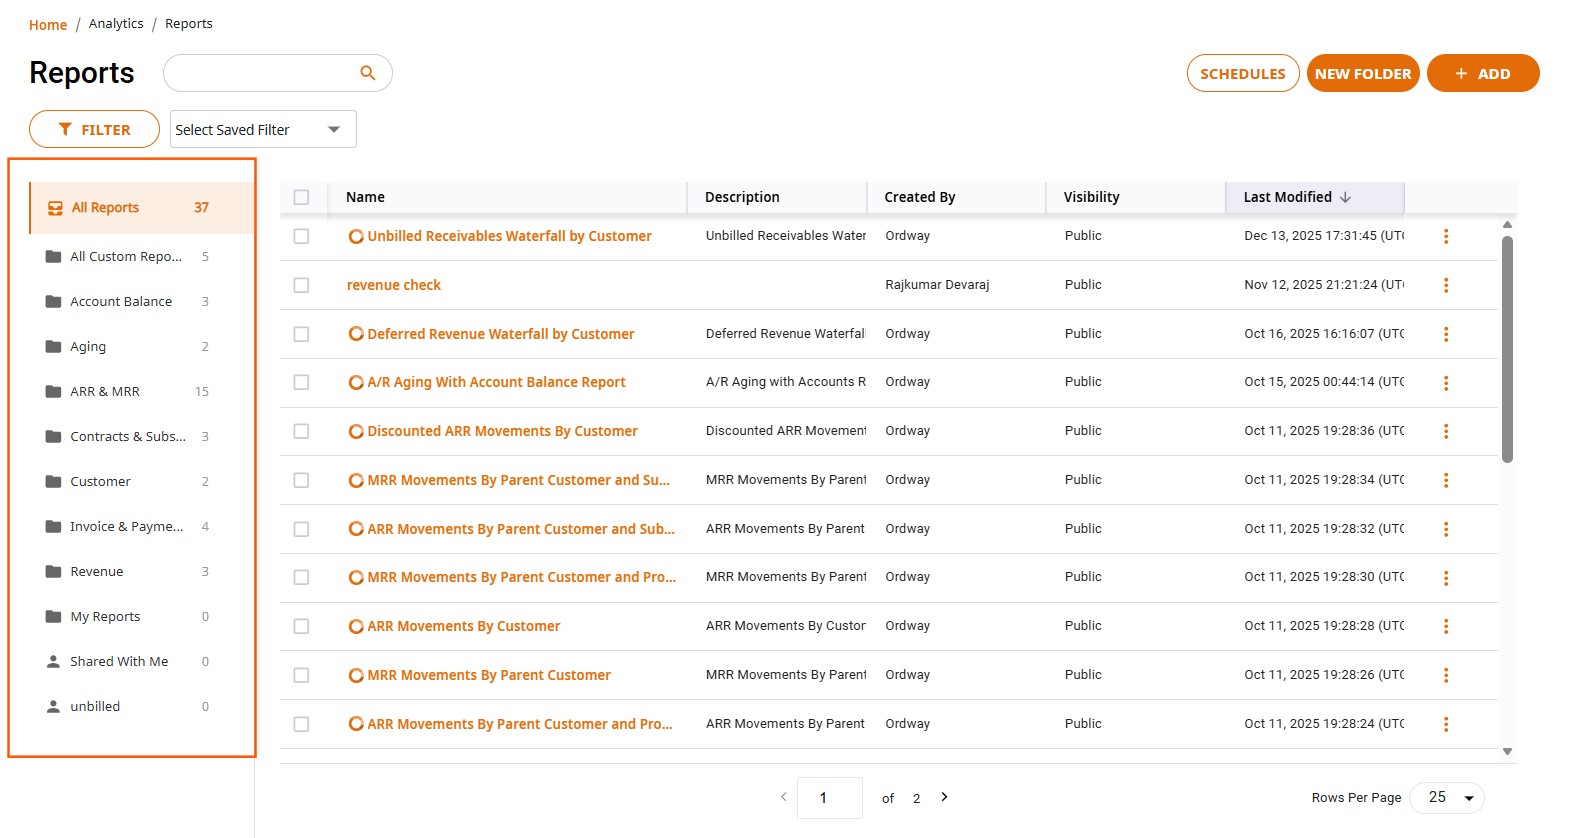Click the Aging folder icon
Image resolution: width=1571 pixels, height=838 pixels.
click(54, 347)
